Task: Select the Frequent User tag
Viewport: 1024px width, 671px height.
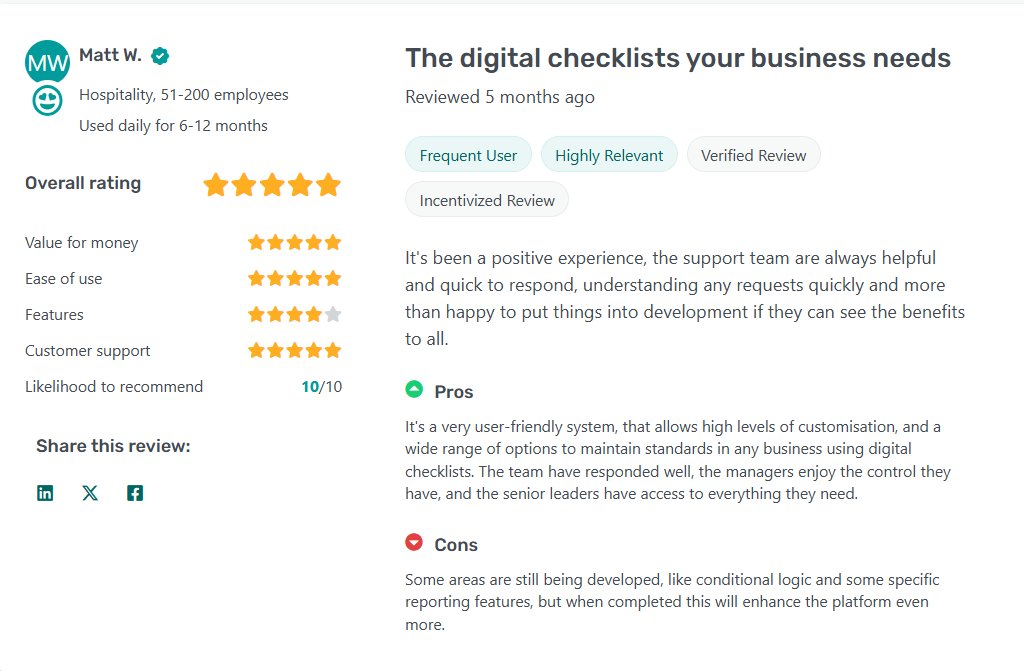Action: [x=468, y=155]
